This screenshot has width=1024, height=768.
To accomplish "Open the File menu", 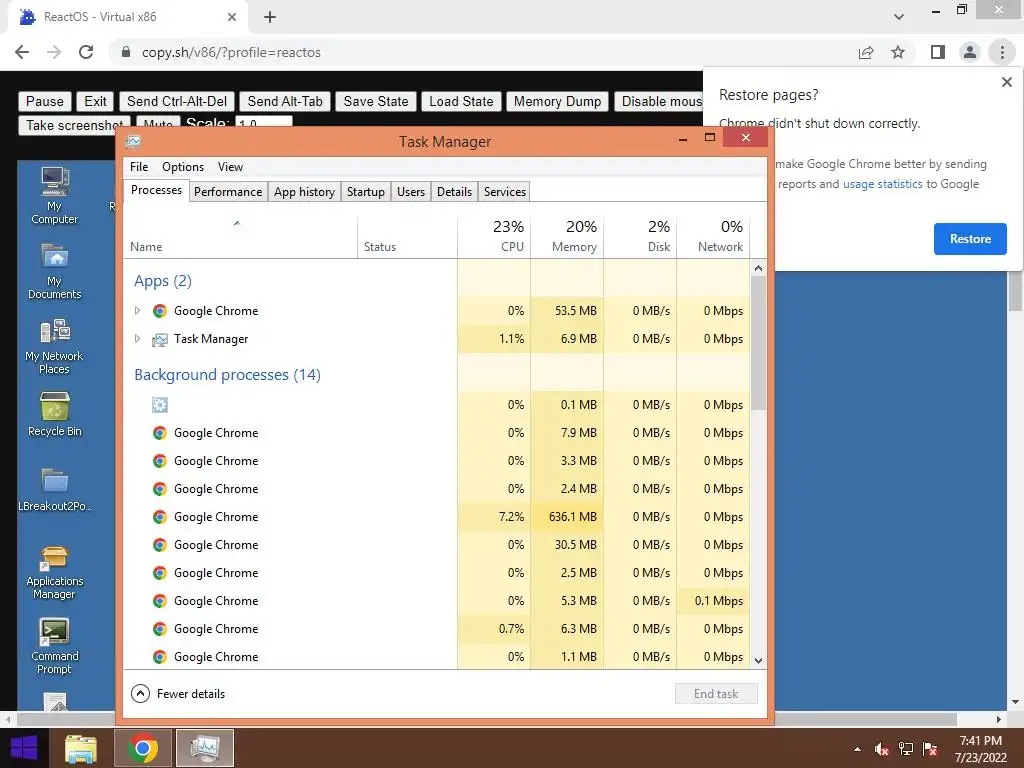I will (x=138, y=167).
